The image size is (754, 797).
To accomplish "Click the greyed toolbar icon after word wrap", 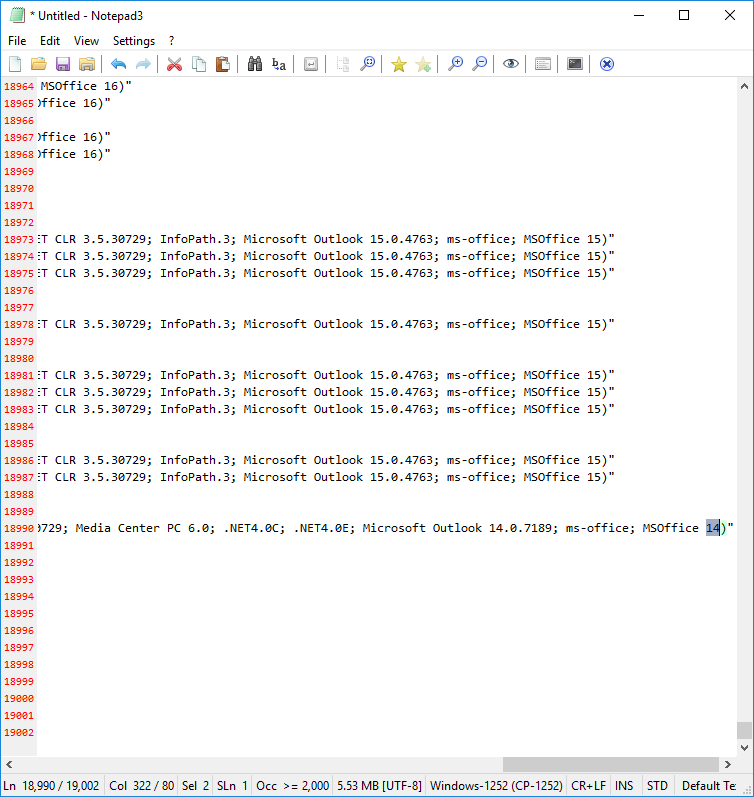I will click(343, 64).
